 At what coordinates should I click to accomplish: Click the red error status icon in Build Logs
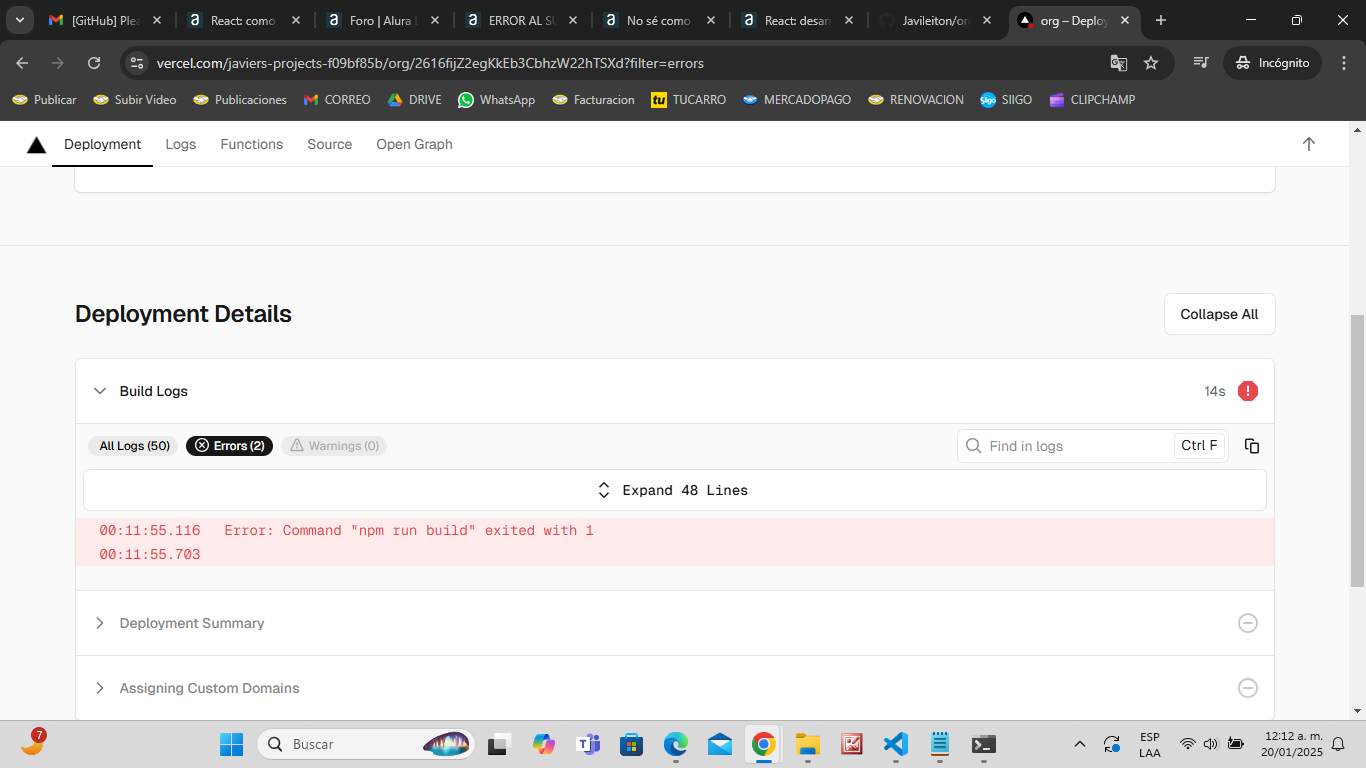(x=1247, y=391)
